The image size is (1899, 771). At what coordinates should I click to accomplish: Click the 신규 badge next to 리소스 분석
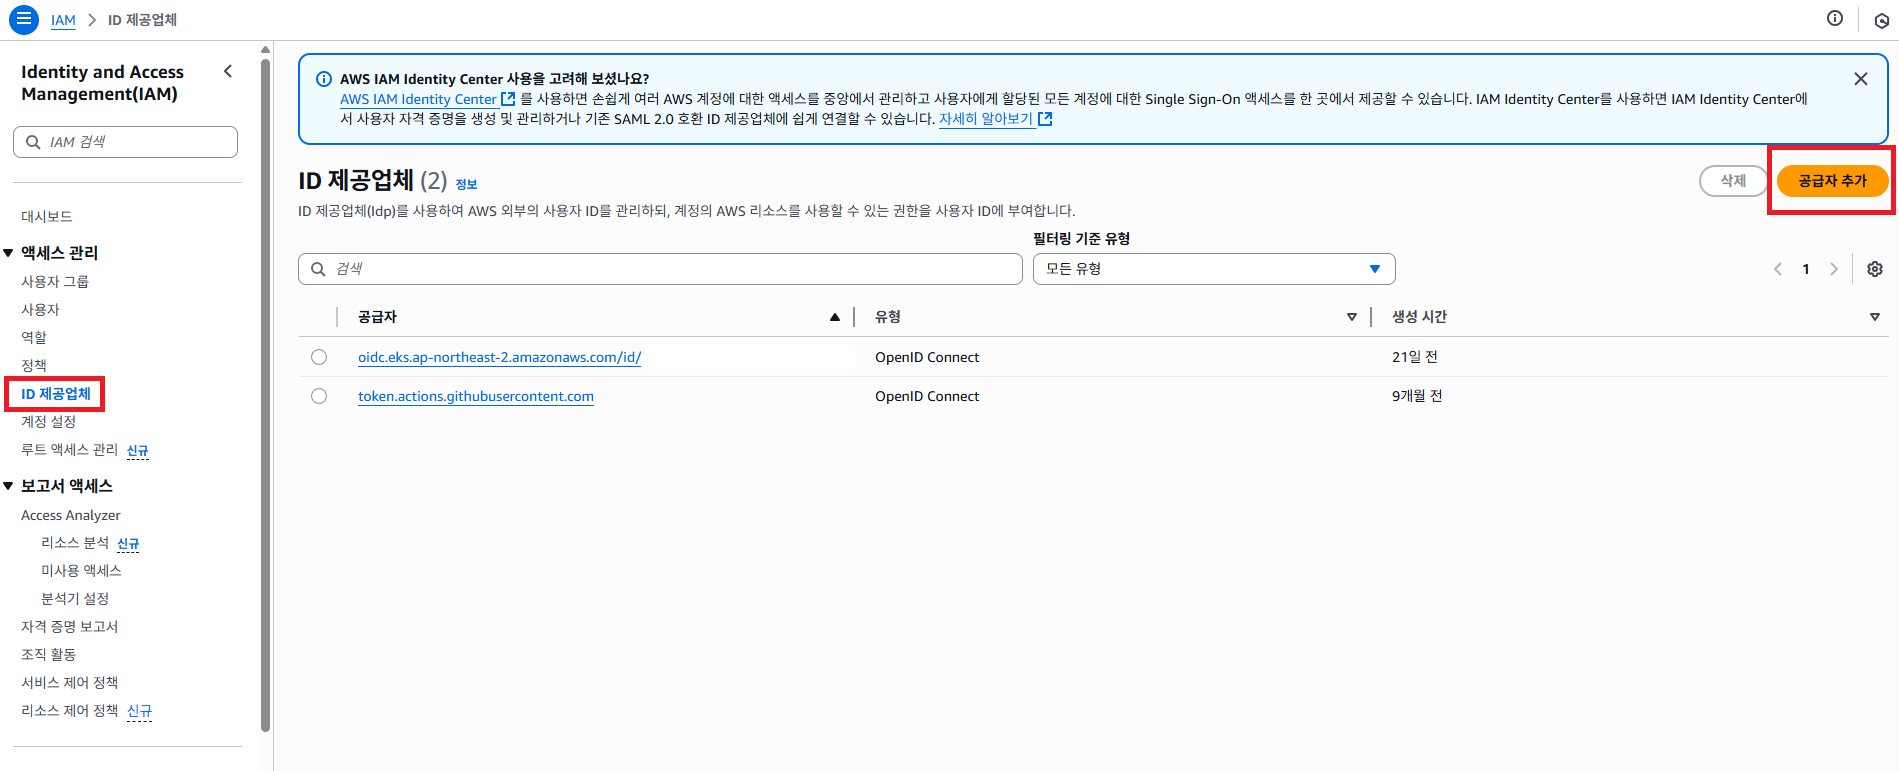pyautogui.click(x=128, y=544)
